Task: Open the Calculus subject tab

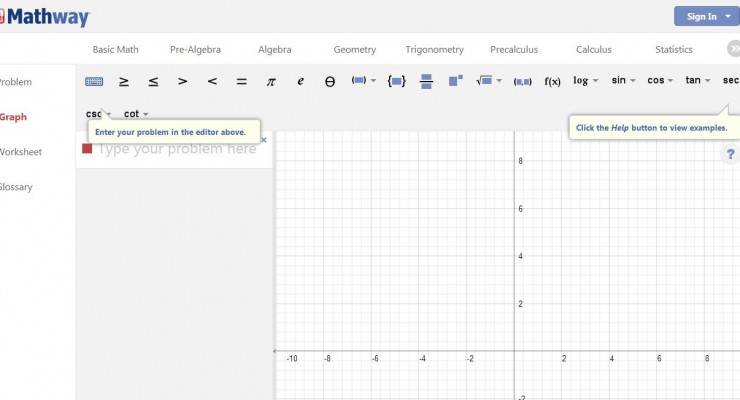Action: click(594, 49)
